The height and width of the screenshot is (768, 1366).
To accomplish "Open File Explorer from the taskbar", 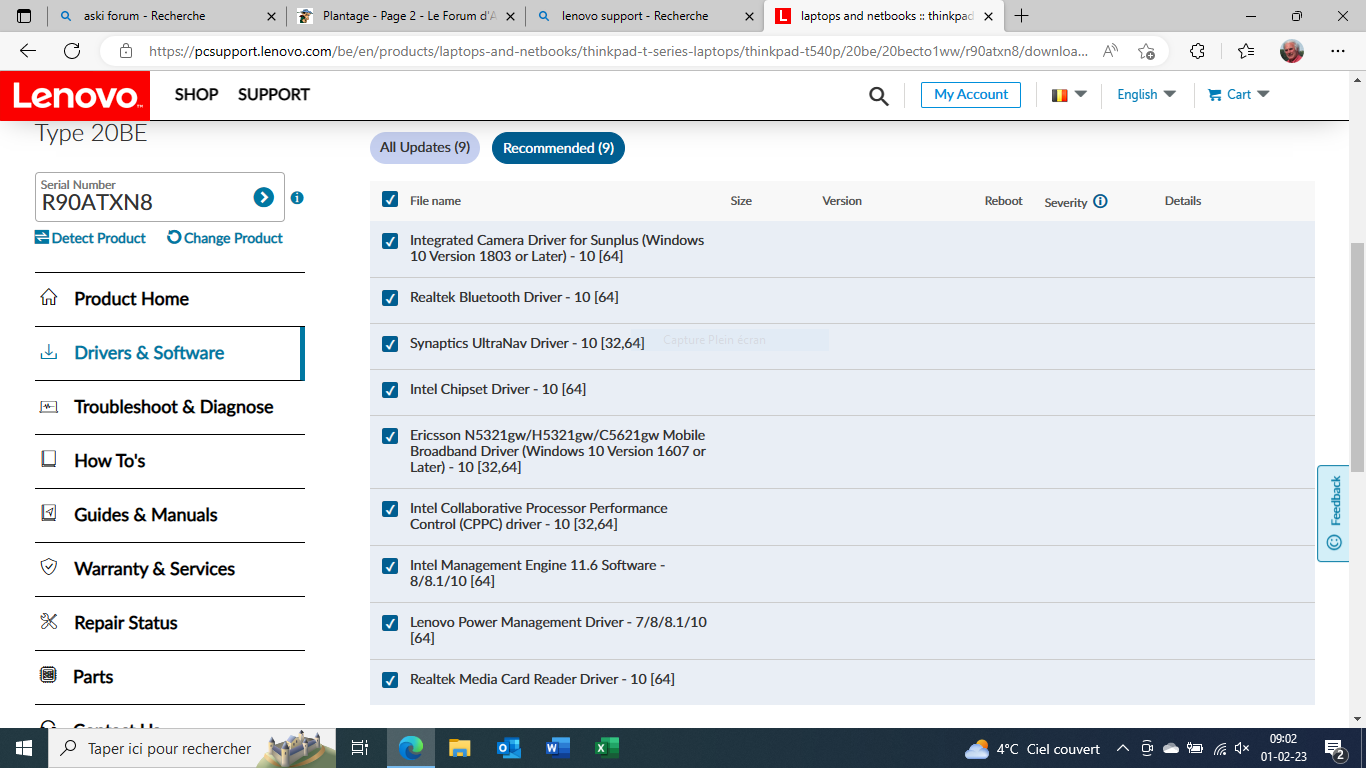I will pos(459,748).
